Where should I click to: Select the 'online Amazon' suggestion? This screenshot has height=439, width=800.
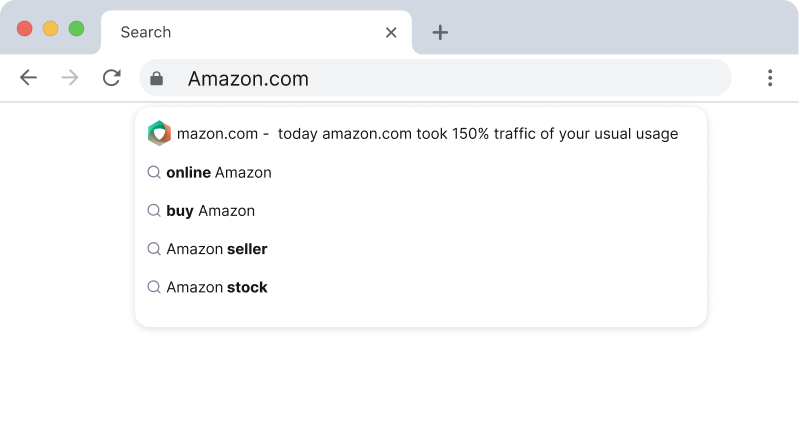219,172
